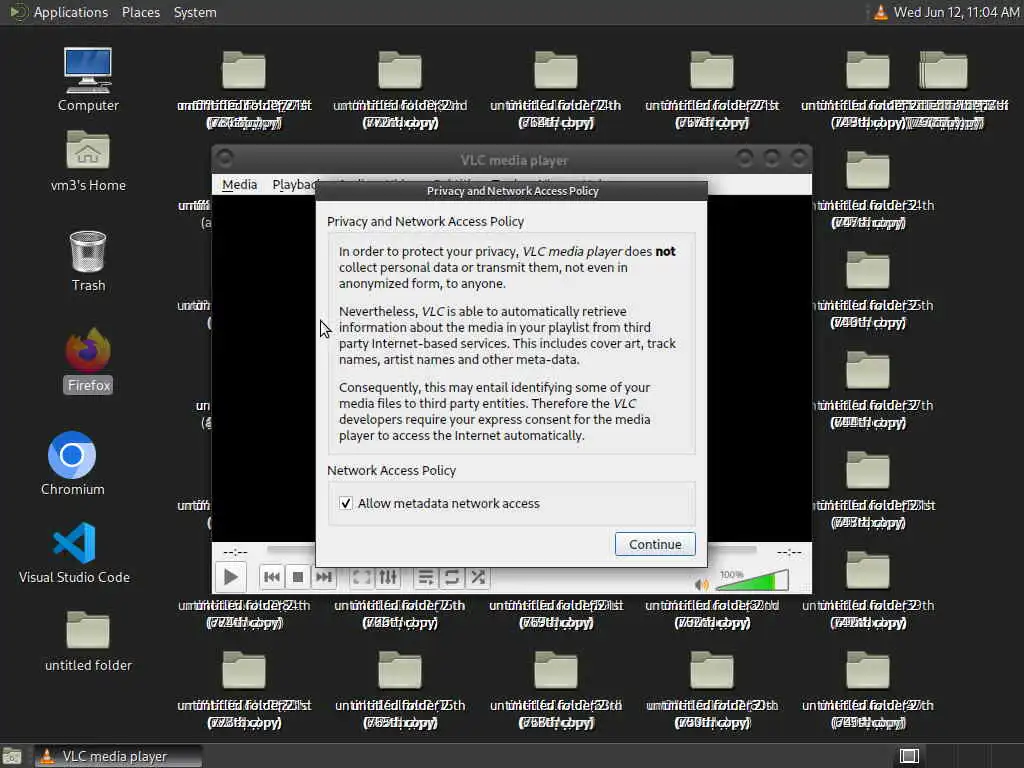This screenshot has height=768, width=1024.
Task: Click the Previous track button in VLC
Action: coord(272,577)
